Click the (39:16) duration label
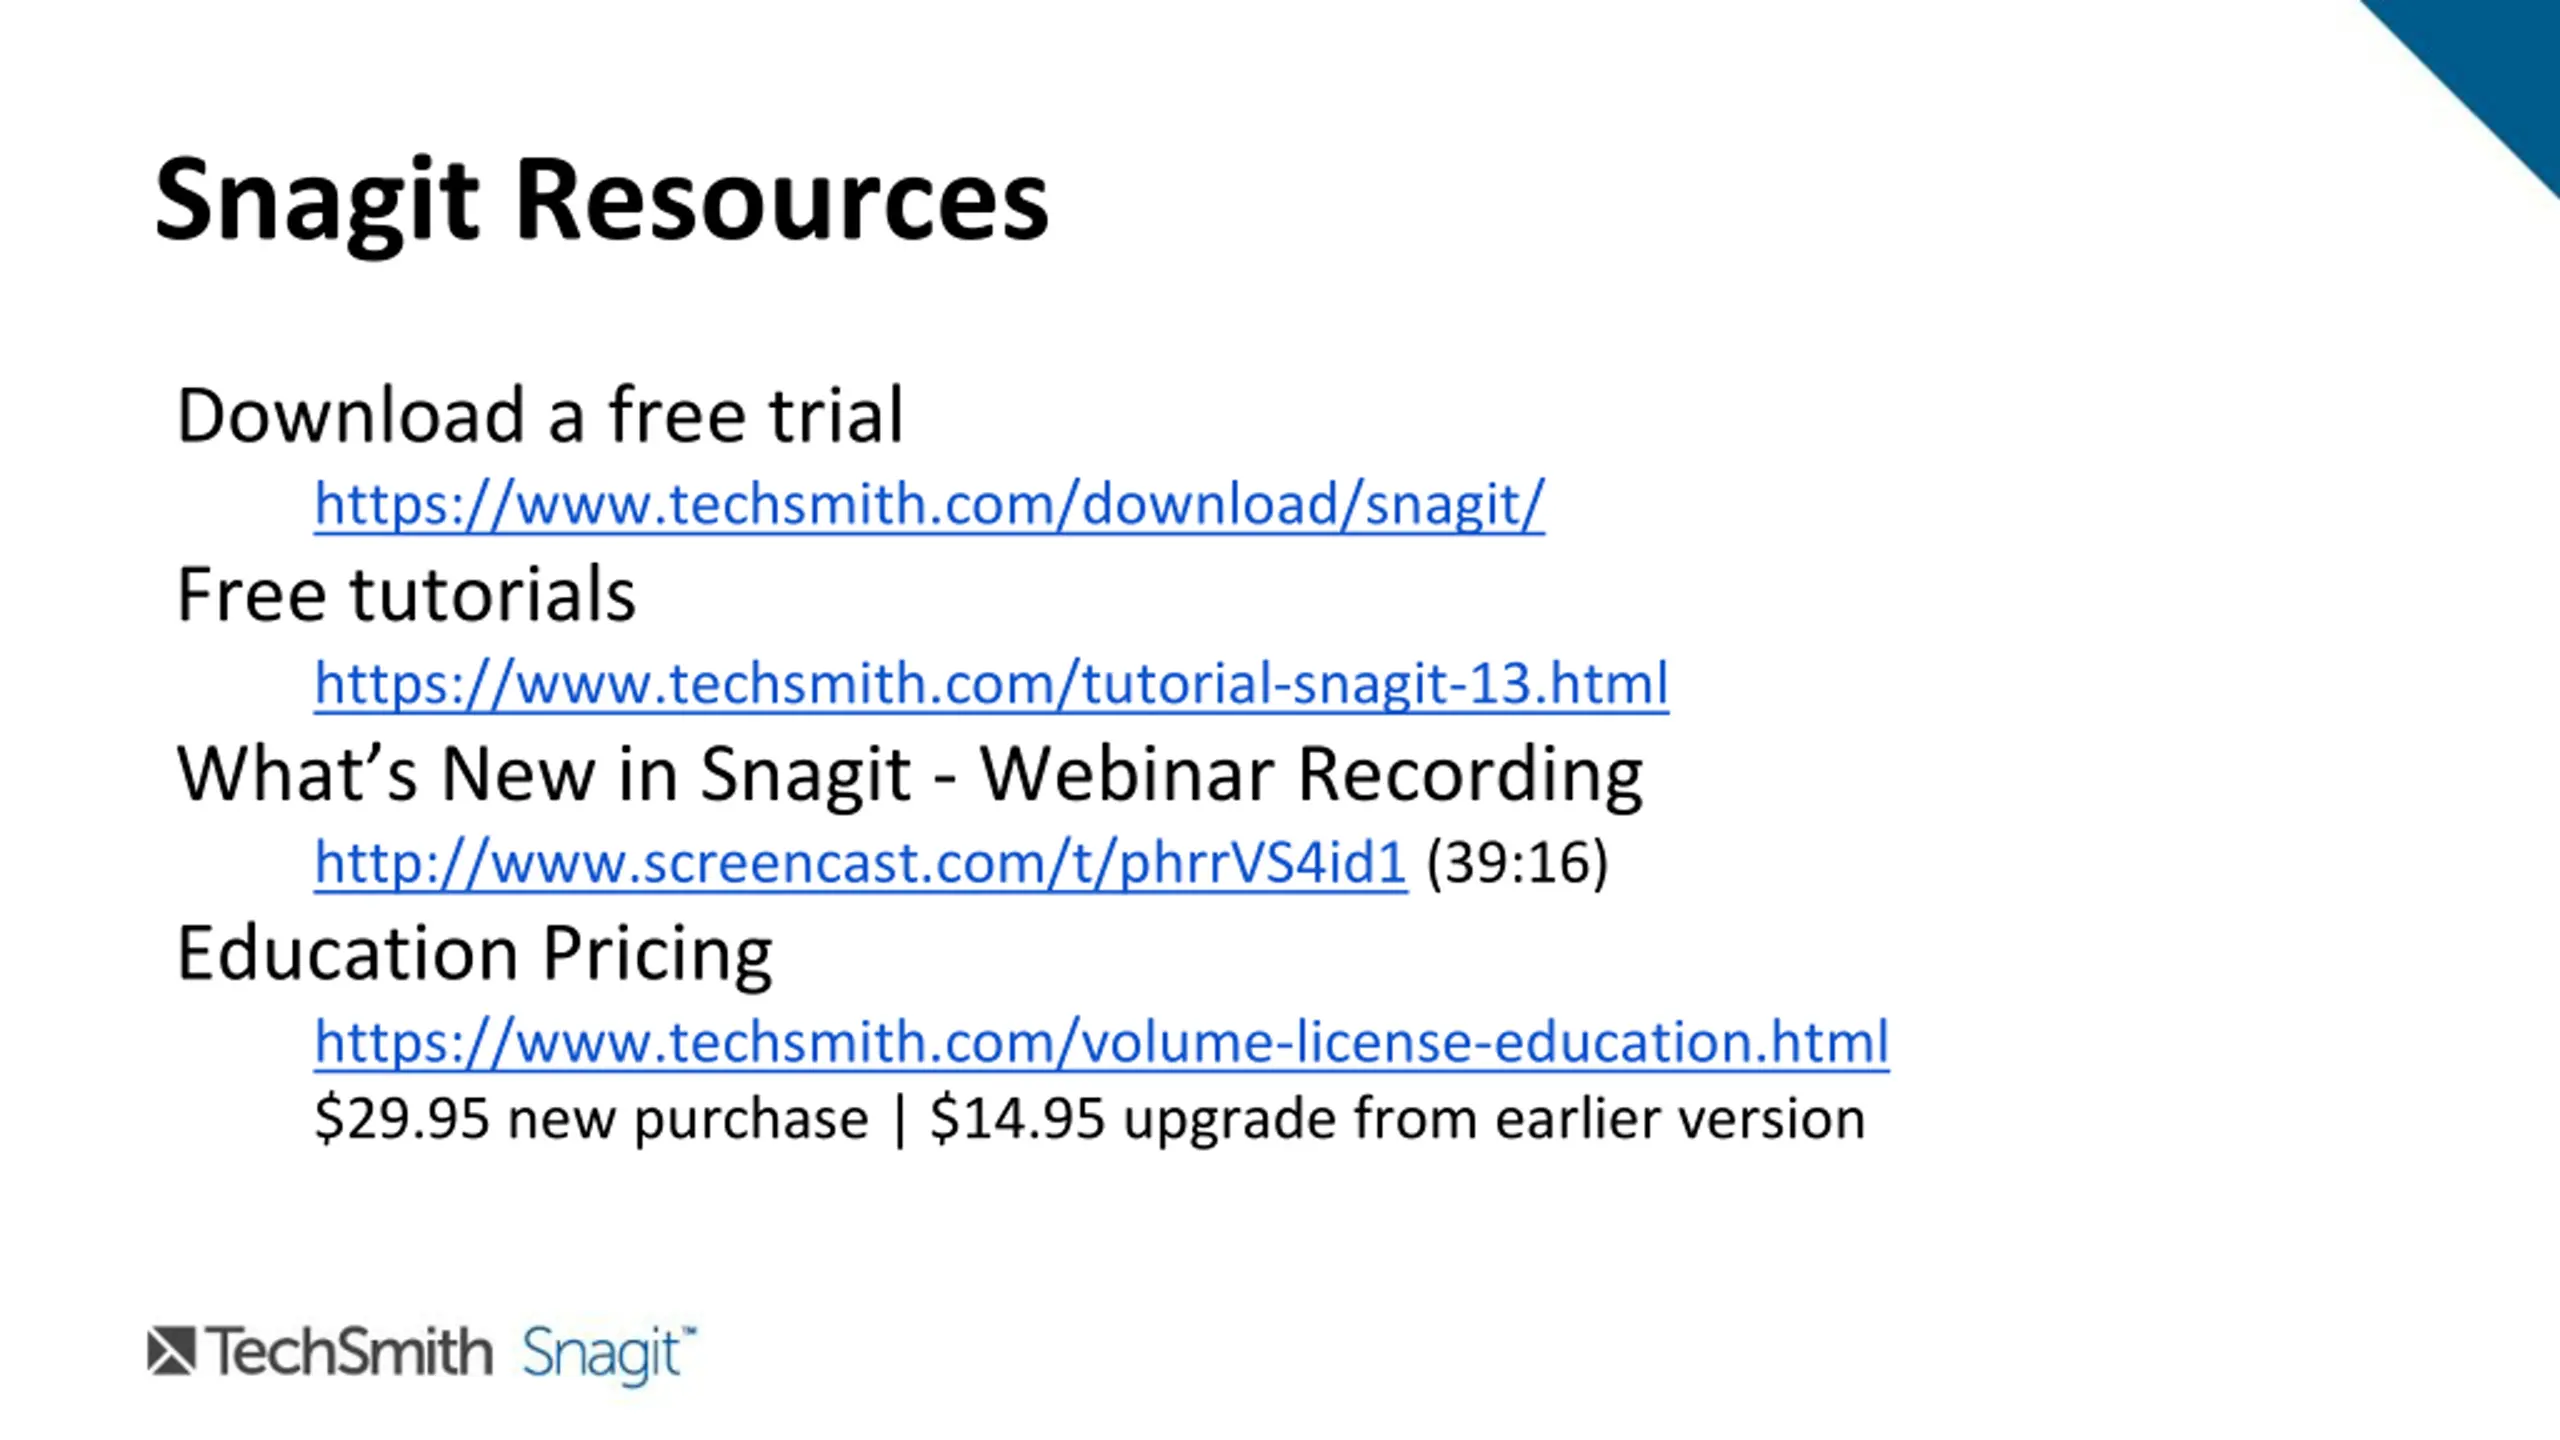 click(x=1517, y=863)
